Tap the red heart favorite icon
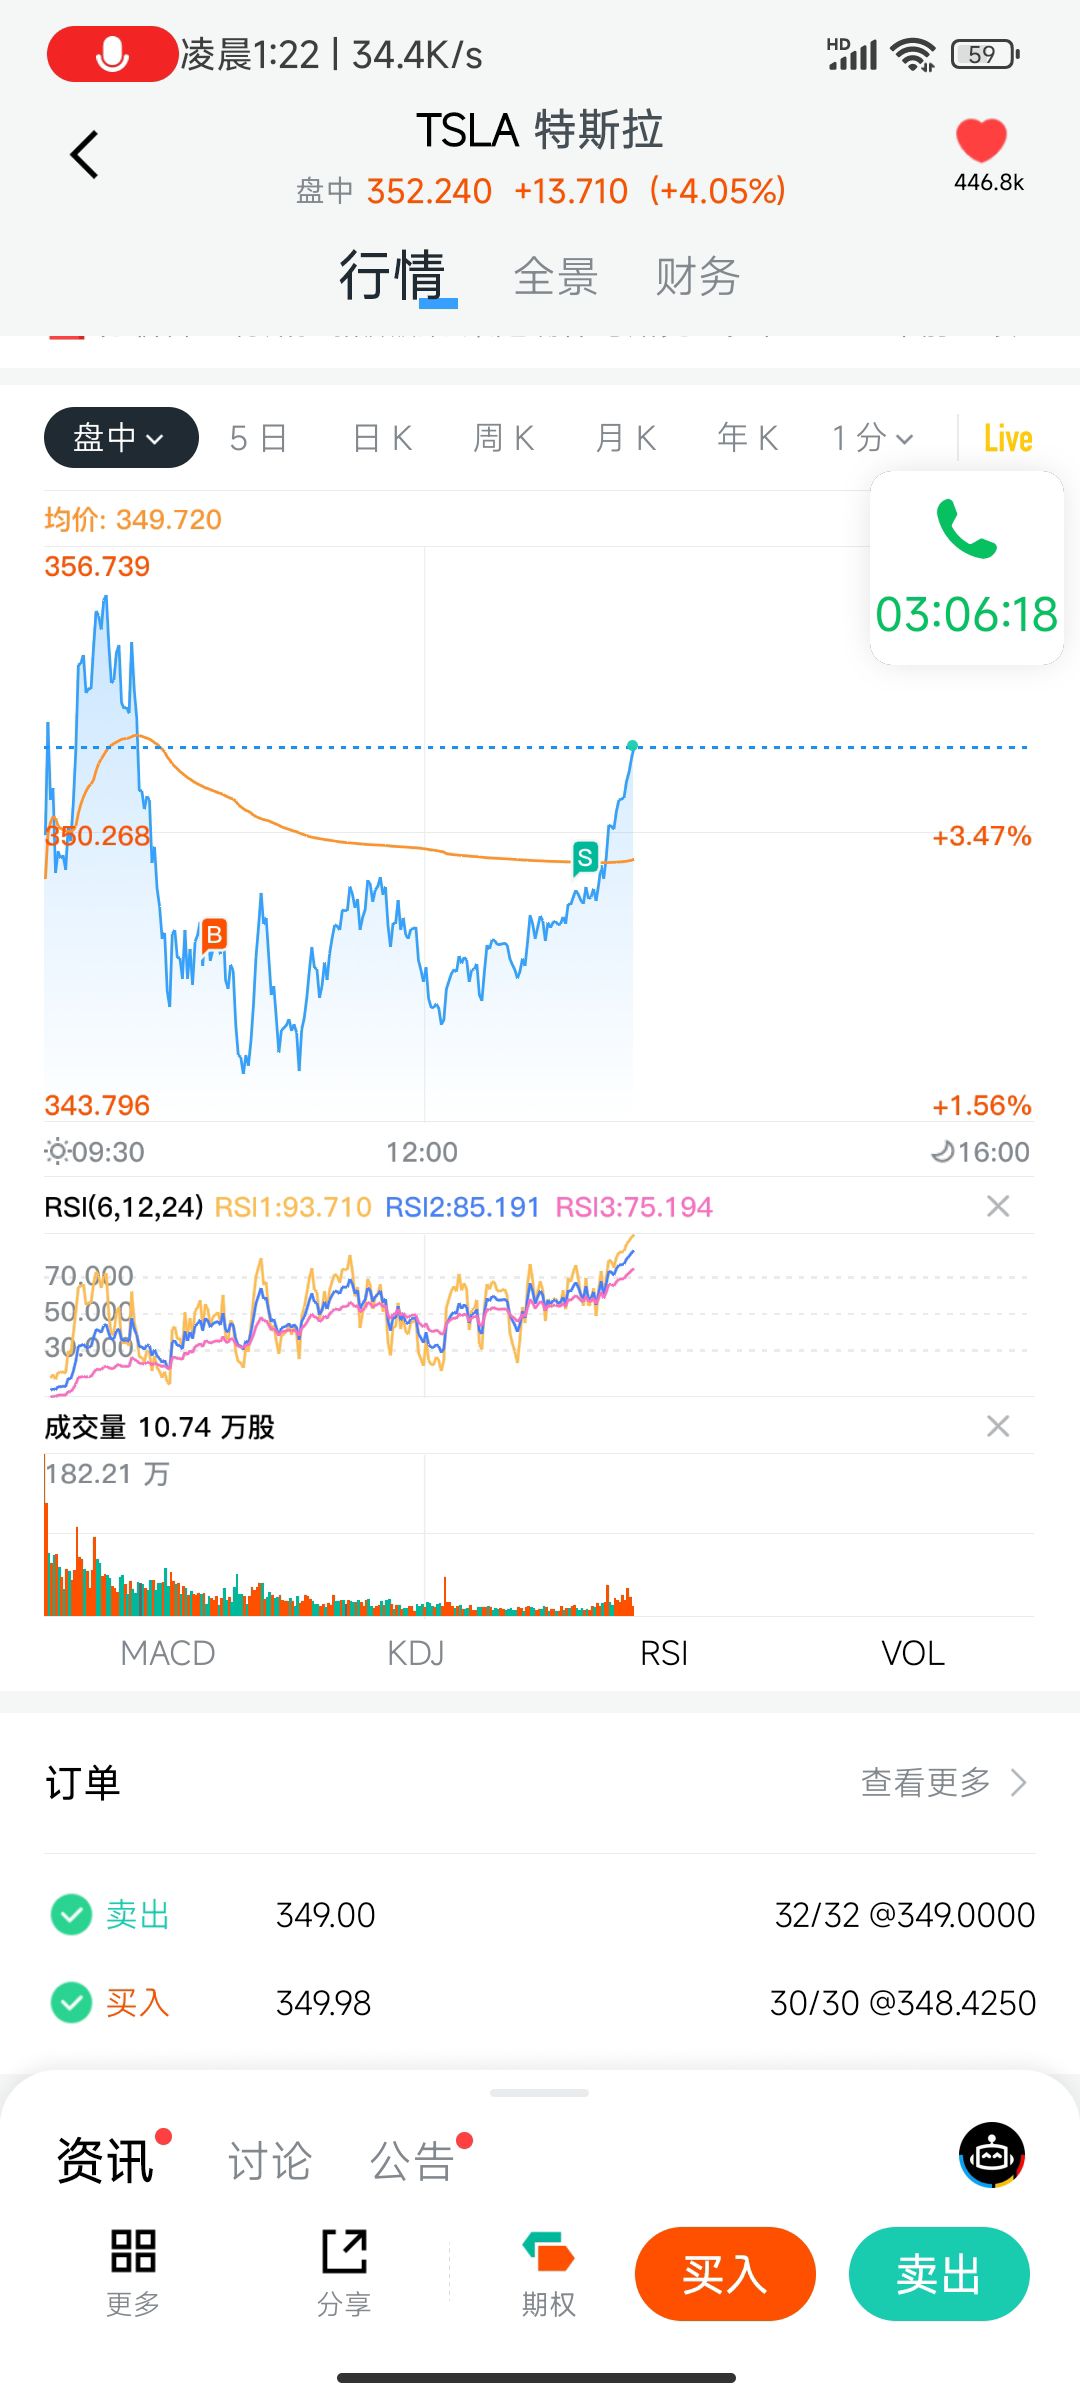This screenshot has height=2400, width=1080. pos(981,141)
